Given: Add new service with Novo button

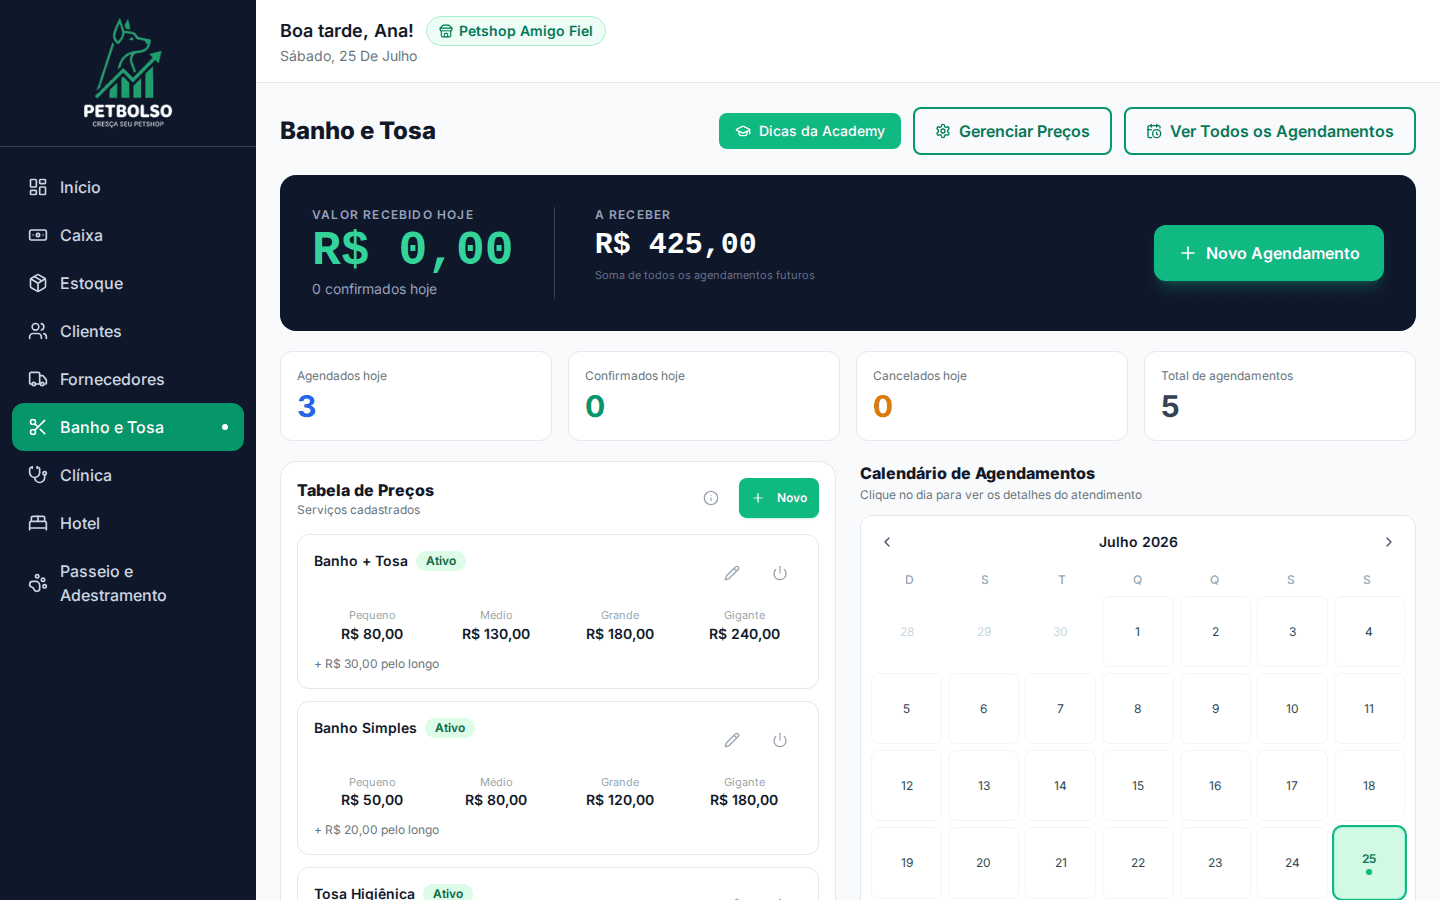Looking at the screenshot, I should click(x=779, y=498).
